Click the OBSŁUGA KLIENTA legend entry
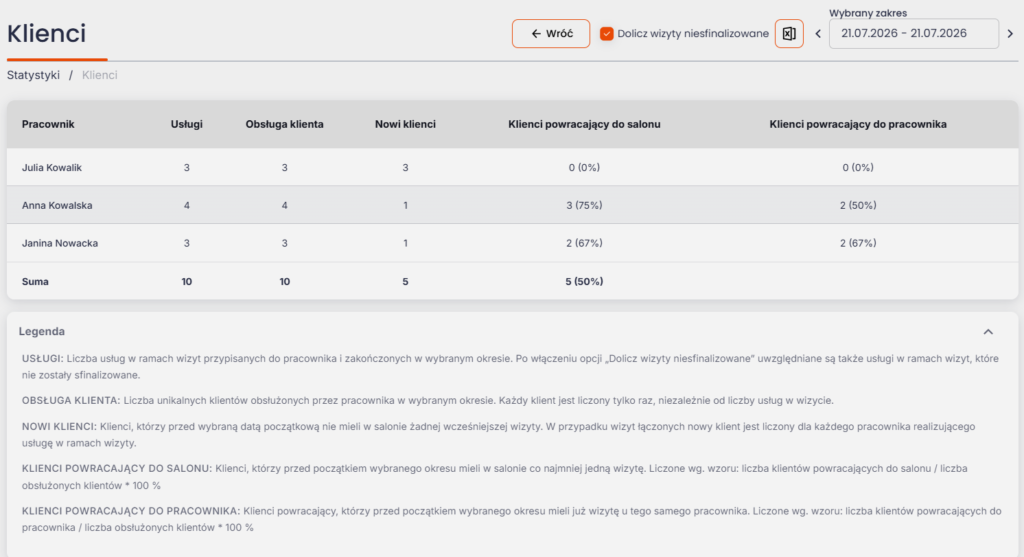1024x557 pixels. (x=428, y=400)
